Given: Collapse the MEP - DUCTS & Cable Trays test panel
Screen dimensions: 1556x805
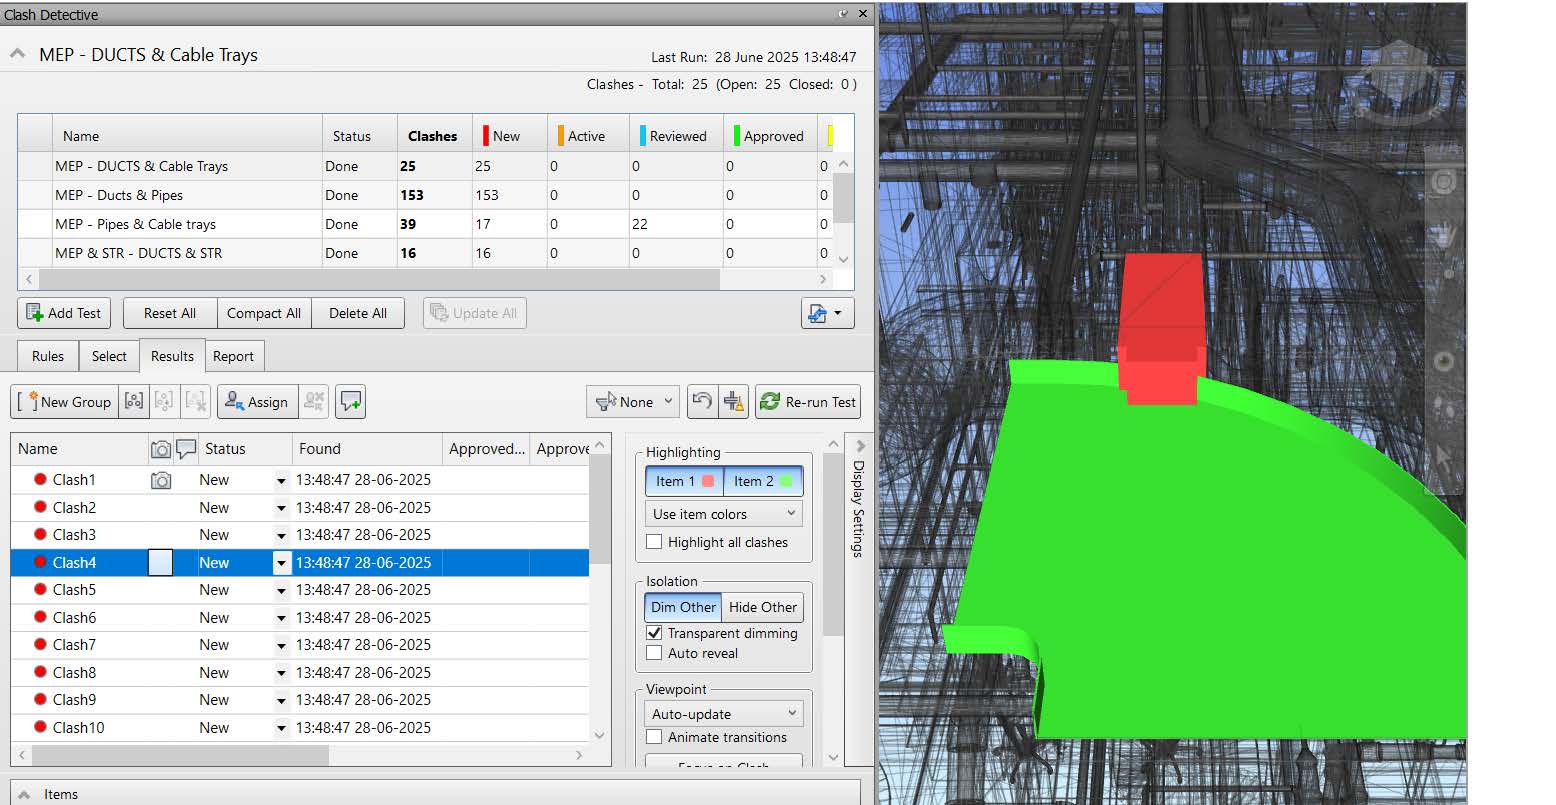Looking at the screenshot, I should click(x=18, y=55).
